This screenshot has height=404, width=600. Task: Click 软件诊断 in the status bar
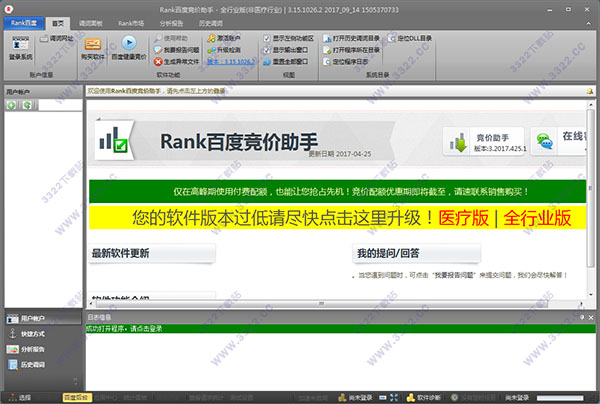tap(424, 397)
